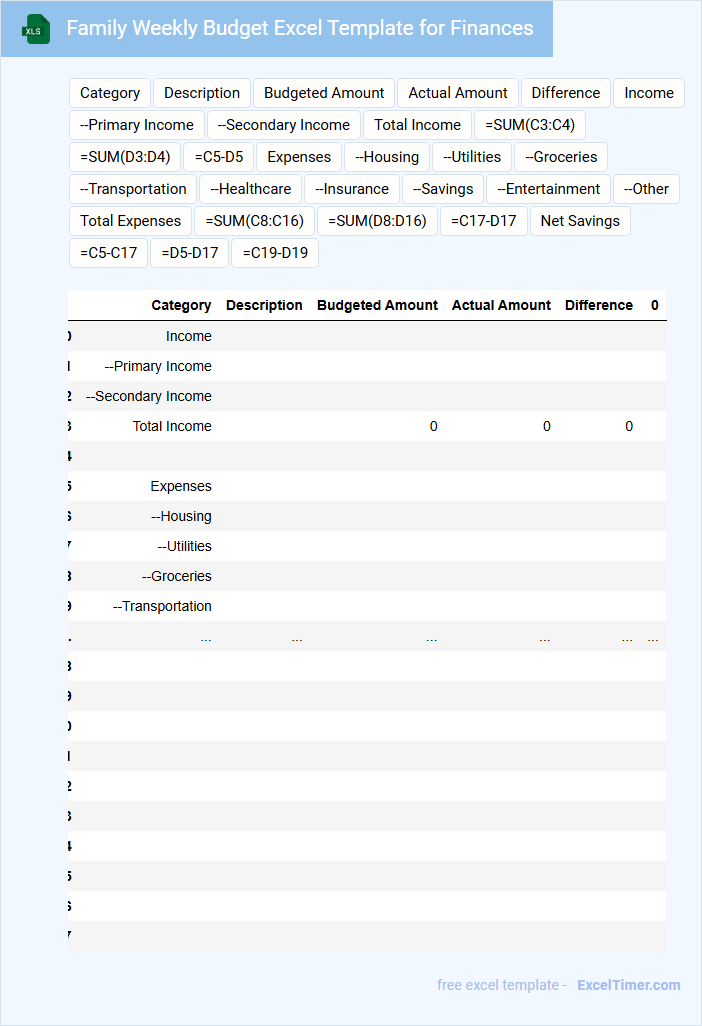Screen dimensions: 702x1026
Task: Click the --Housing table cell
Action: coord(181,516)
